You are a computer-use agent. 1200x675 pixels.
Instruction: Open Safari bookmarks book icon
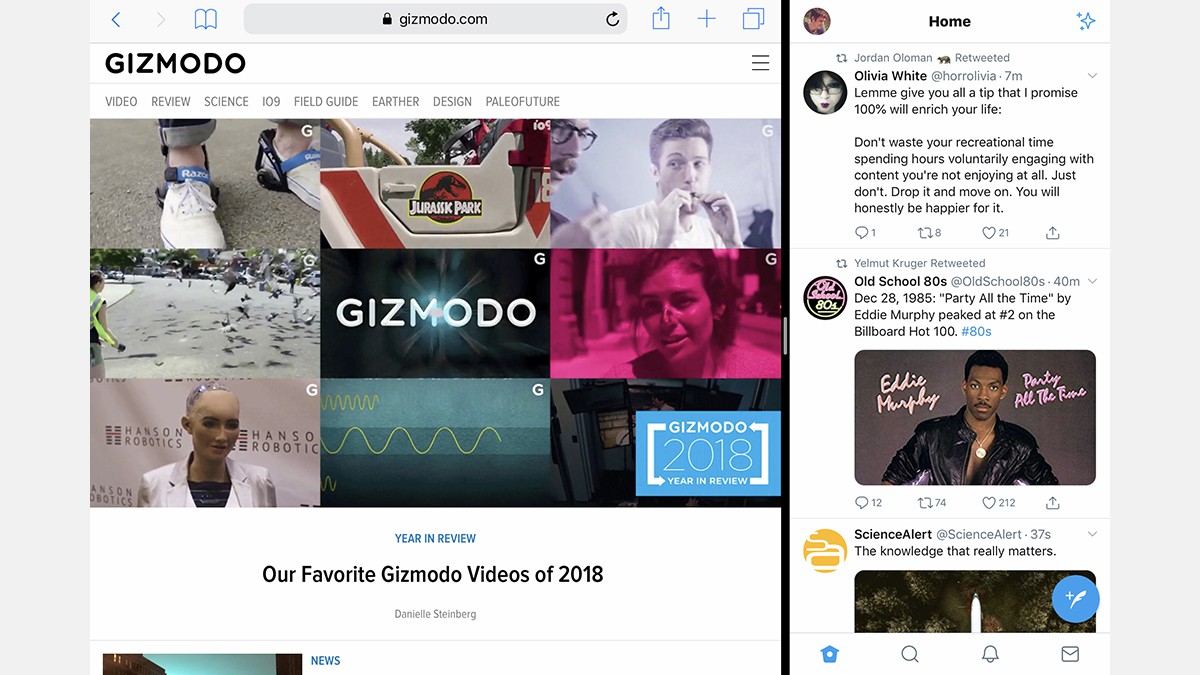205,19
